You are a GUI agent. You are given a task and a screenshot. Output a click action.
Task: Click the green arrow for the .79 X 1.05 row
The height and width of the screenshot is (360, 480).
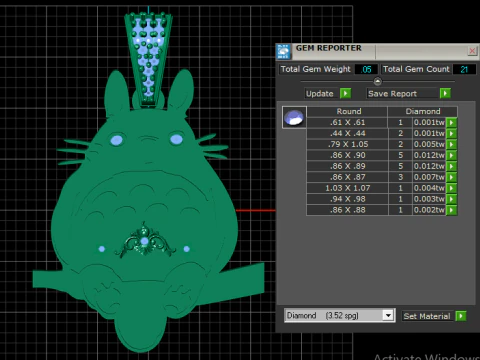point(452,144)
